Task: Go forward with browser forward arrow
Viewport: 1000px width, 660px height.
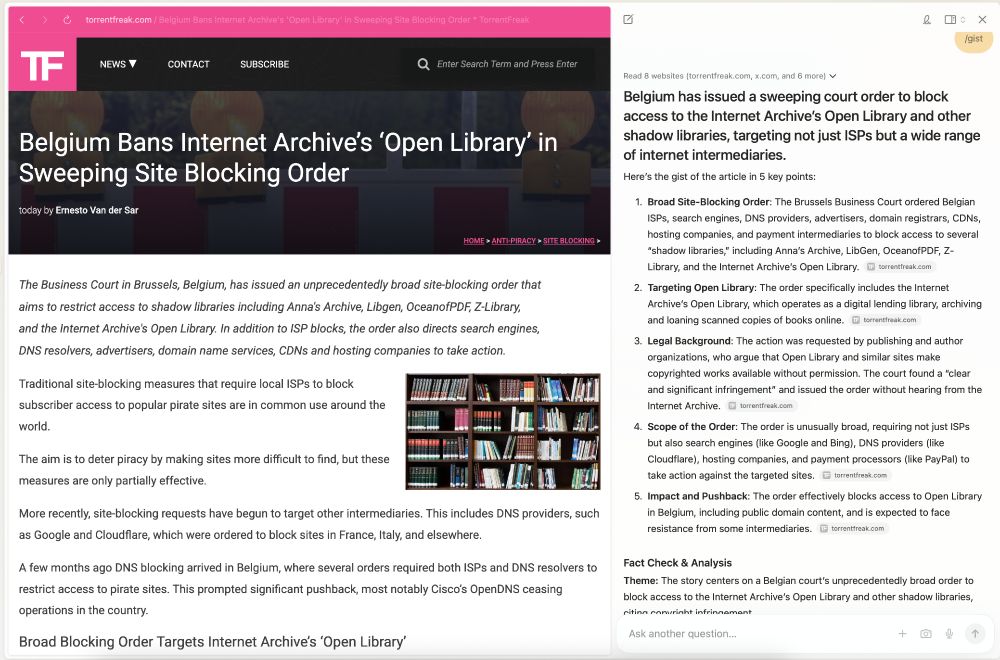Action: click(x=44, y=20)
